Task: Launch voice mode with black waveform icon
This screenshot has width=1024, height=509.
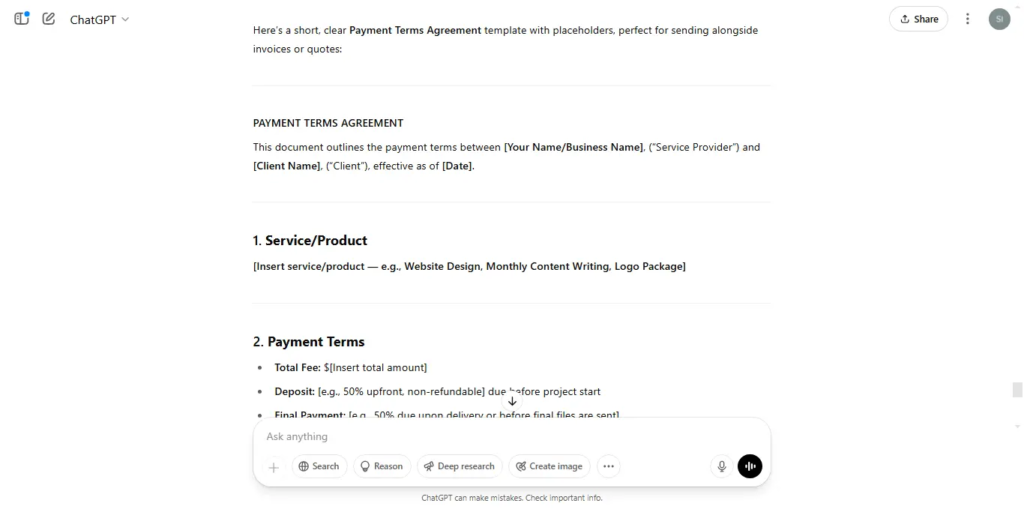Action: 750,467
